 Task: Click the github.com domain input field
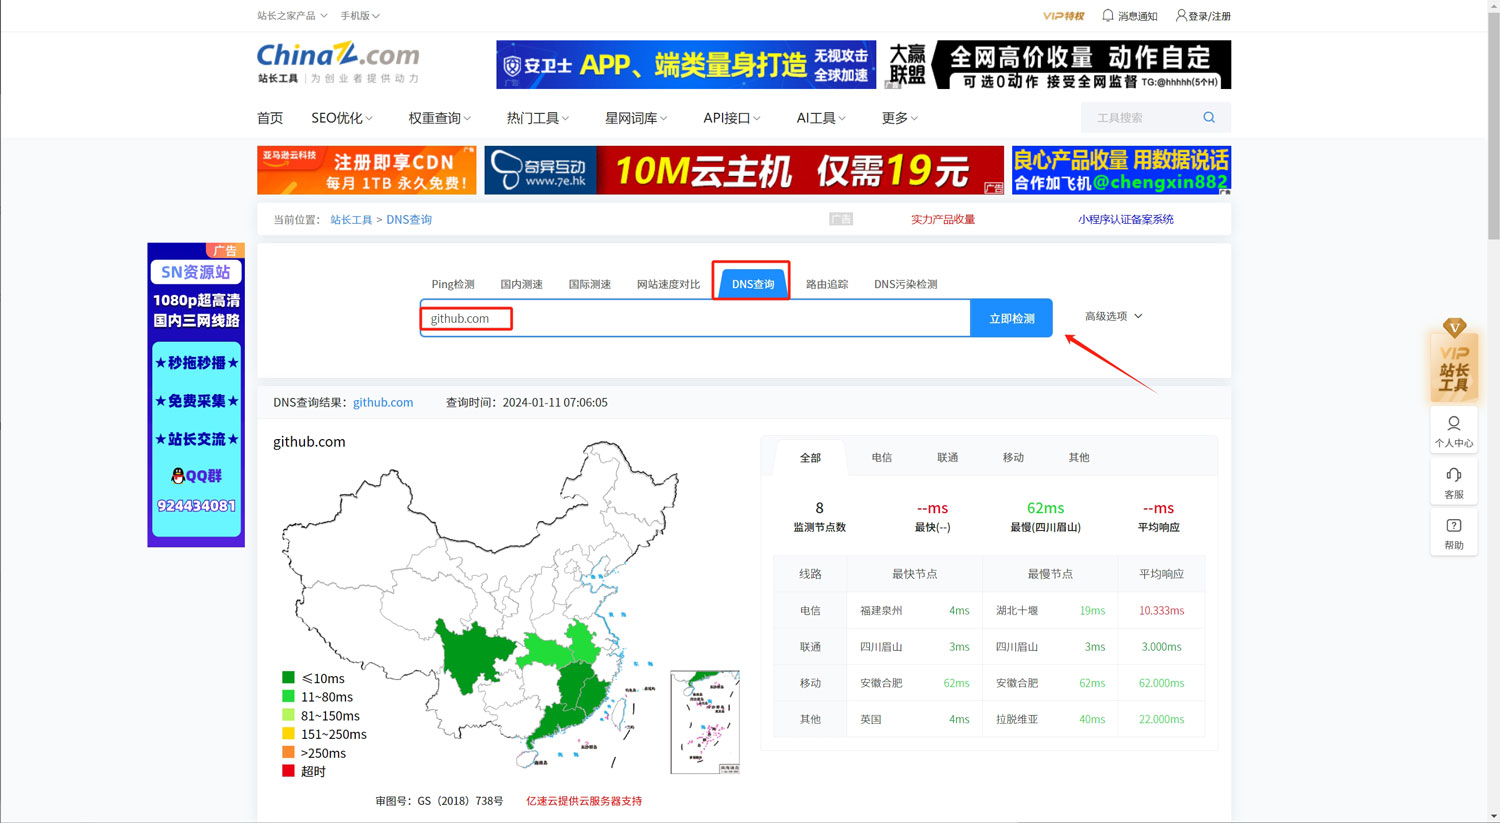(x=695, y=318)
